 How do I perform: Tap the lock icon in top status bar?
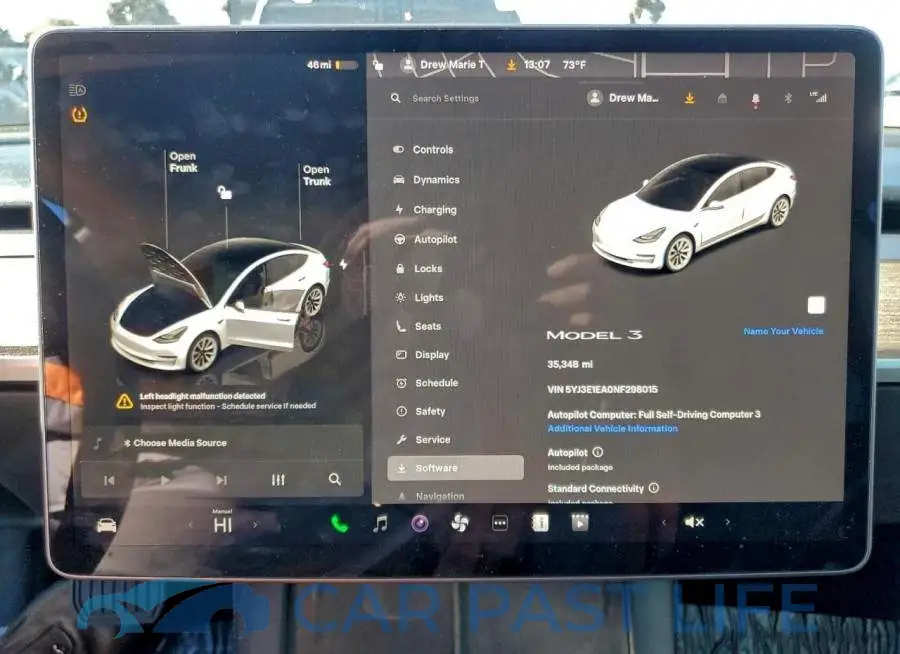[x=378, y=65]
